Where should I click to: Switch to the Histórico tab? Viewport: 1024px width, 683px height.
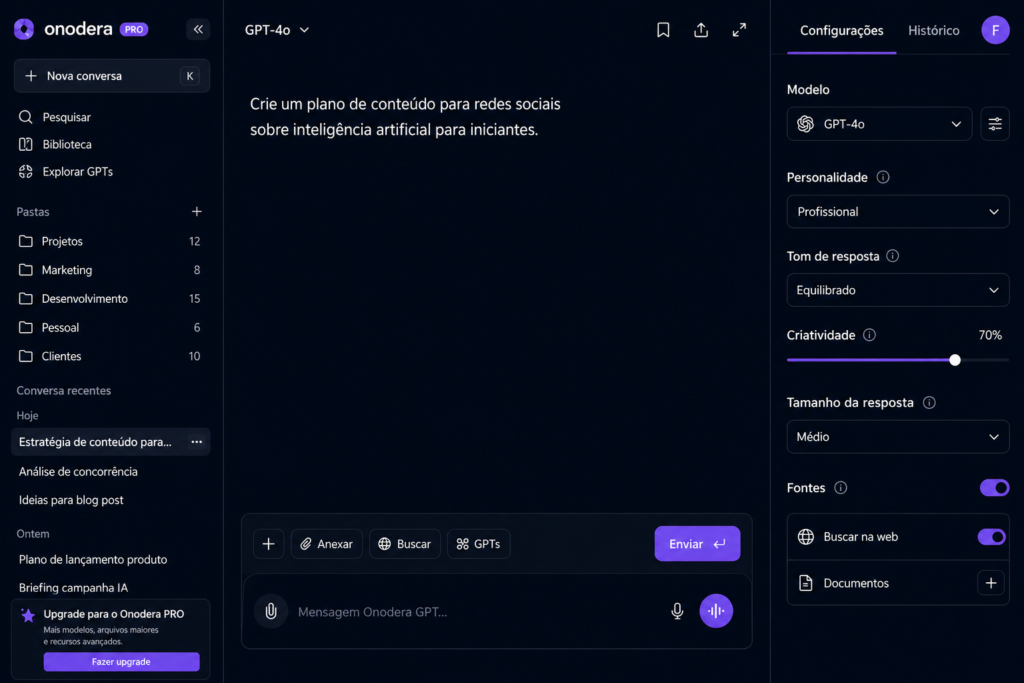(934, 31)
